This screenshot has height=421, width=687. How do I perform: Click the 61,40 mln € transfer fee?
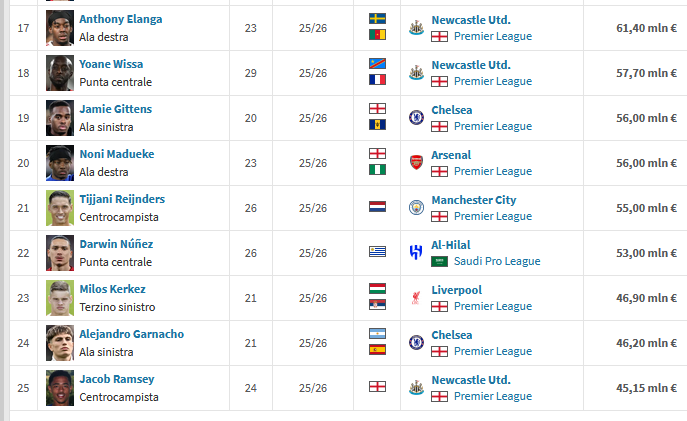point(646,28)
